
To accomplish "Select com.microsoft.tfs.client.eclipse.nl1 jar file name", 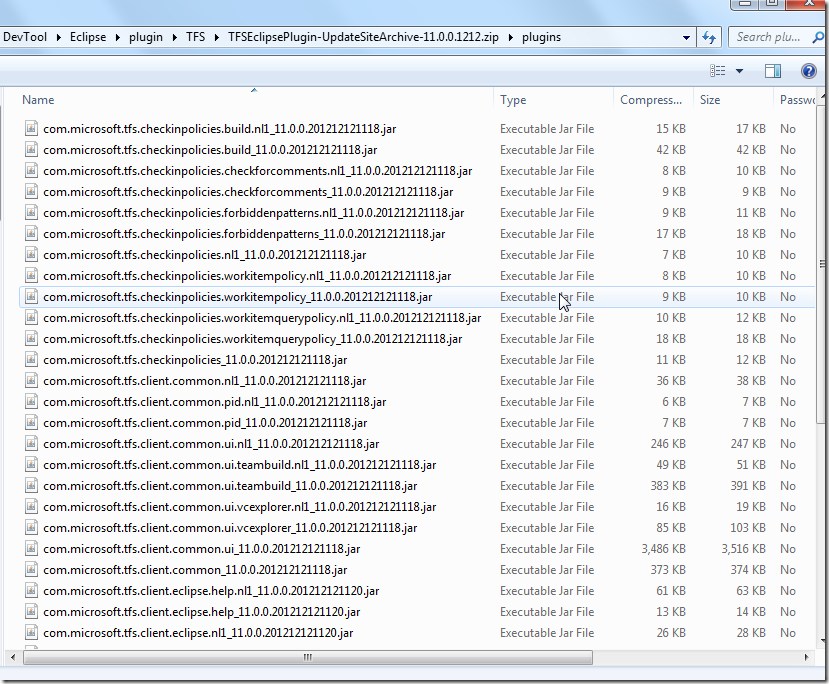I will click(x=198, y=633).
